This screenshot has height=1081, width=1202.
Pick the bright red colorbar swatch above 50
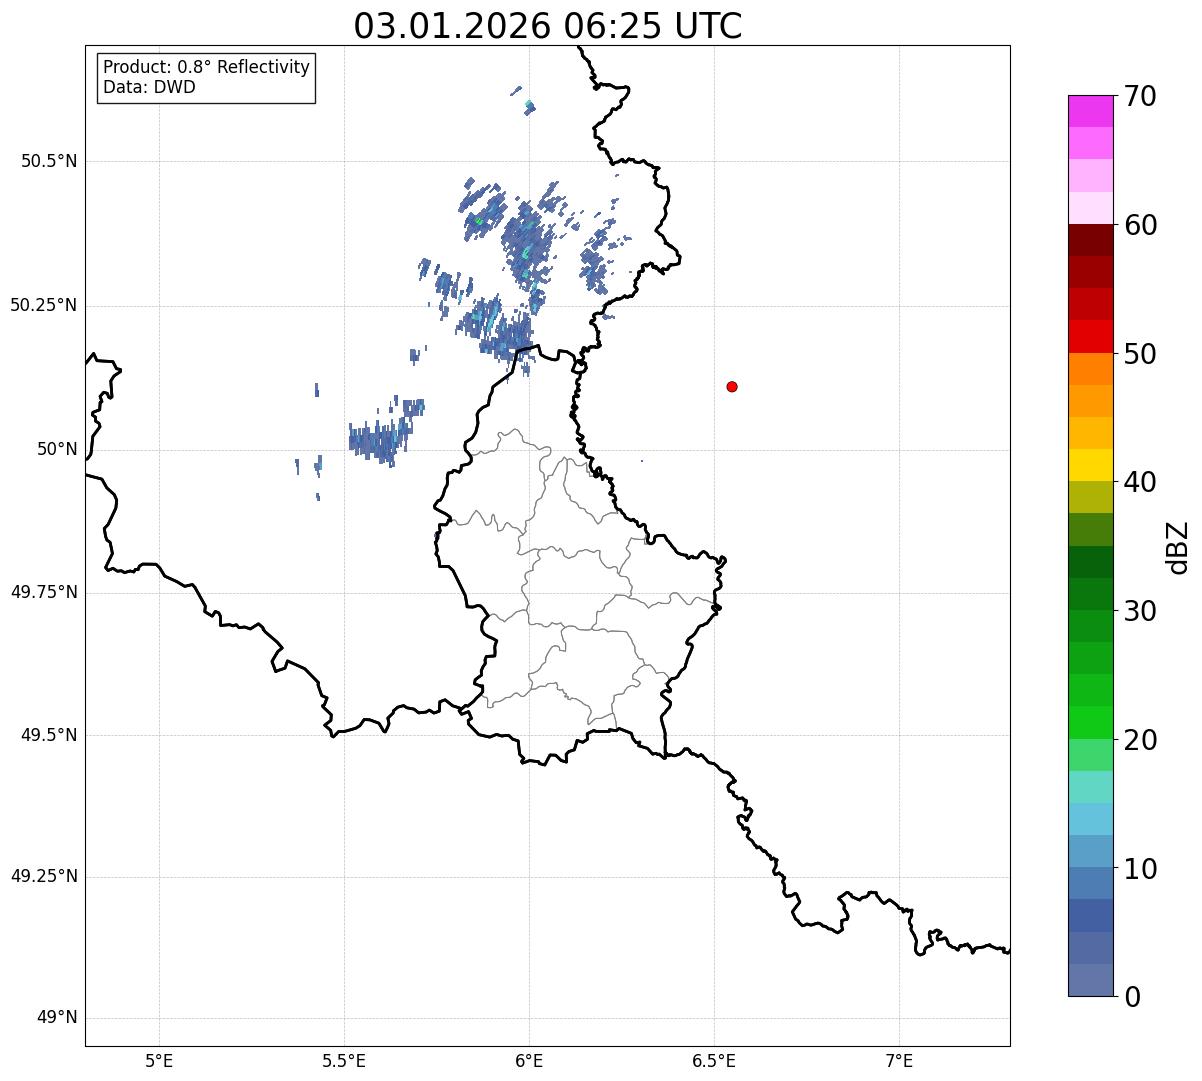click(1090, 336)
